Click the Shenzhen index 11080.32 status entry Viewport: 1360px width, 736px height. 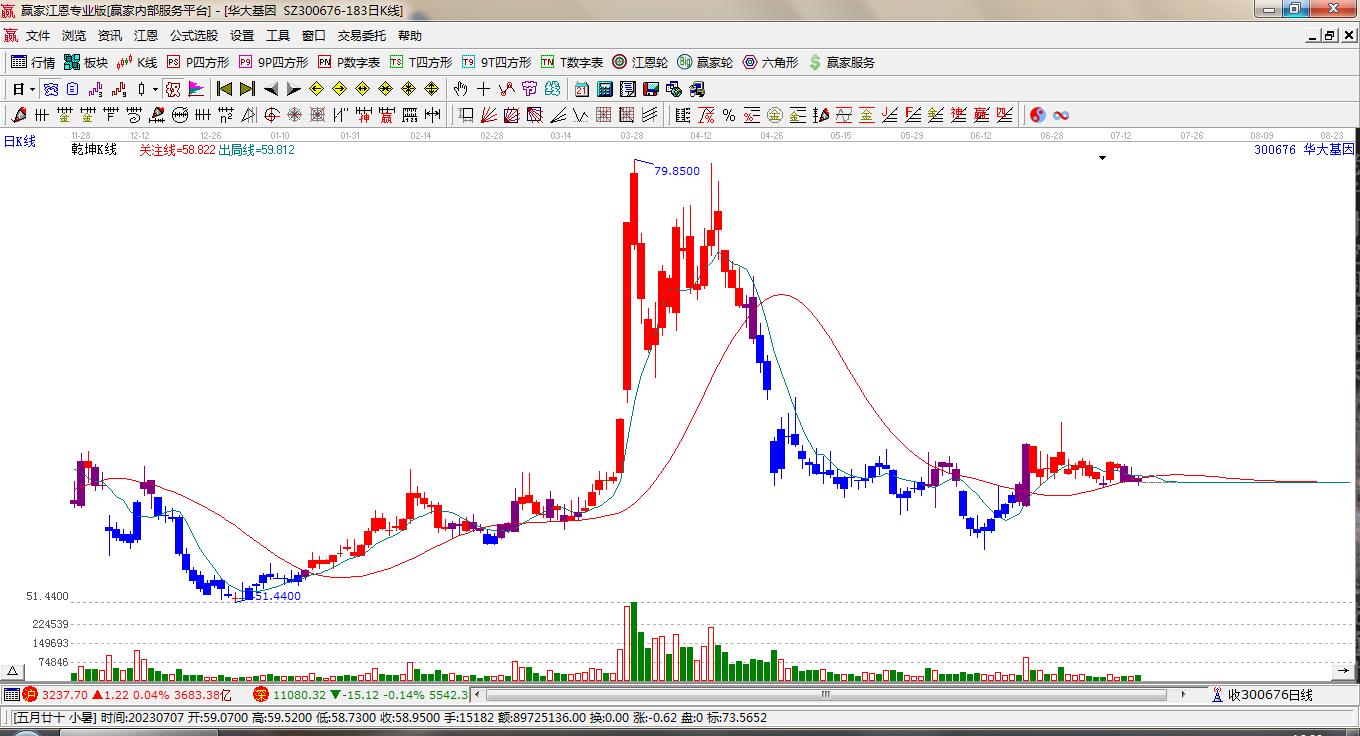360,694
